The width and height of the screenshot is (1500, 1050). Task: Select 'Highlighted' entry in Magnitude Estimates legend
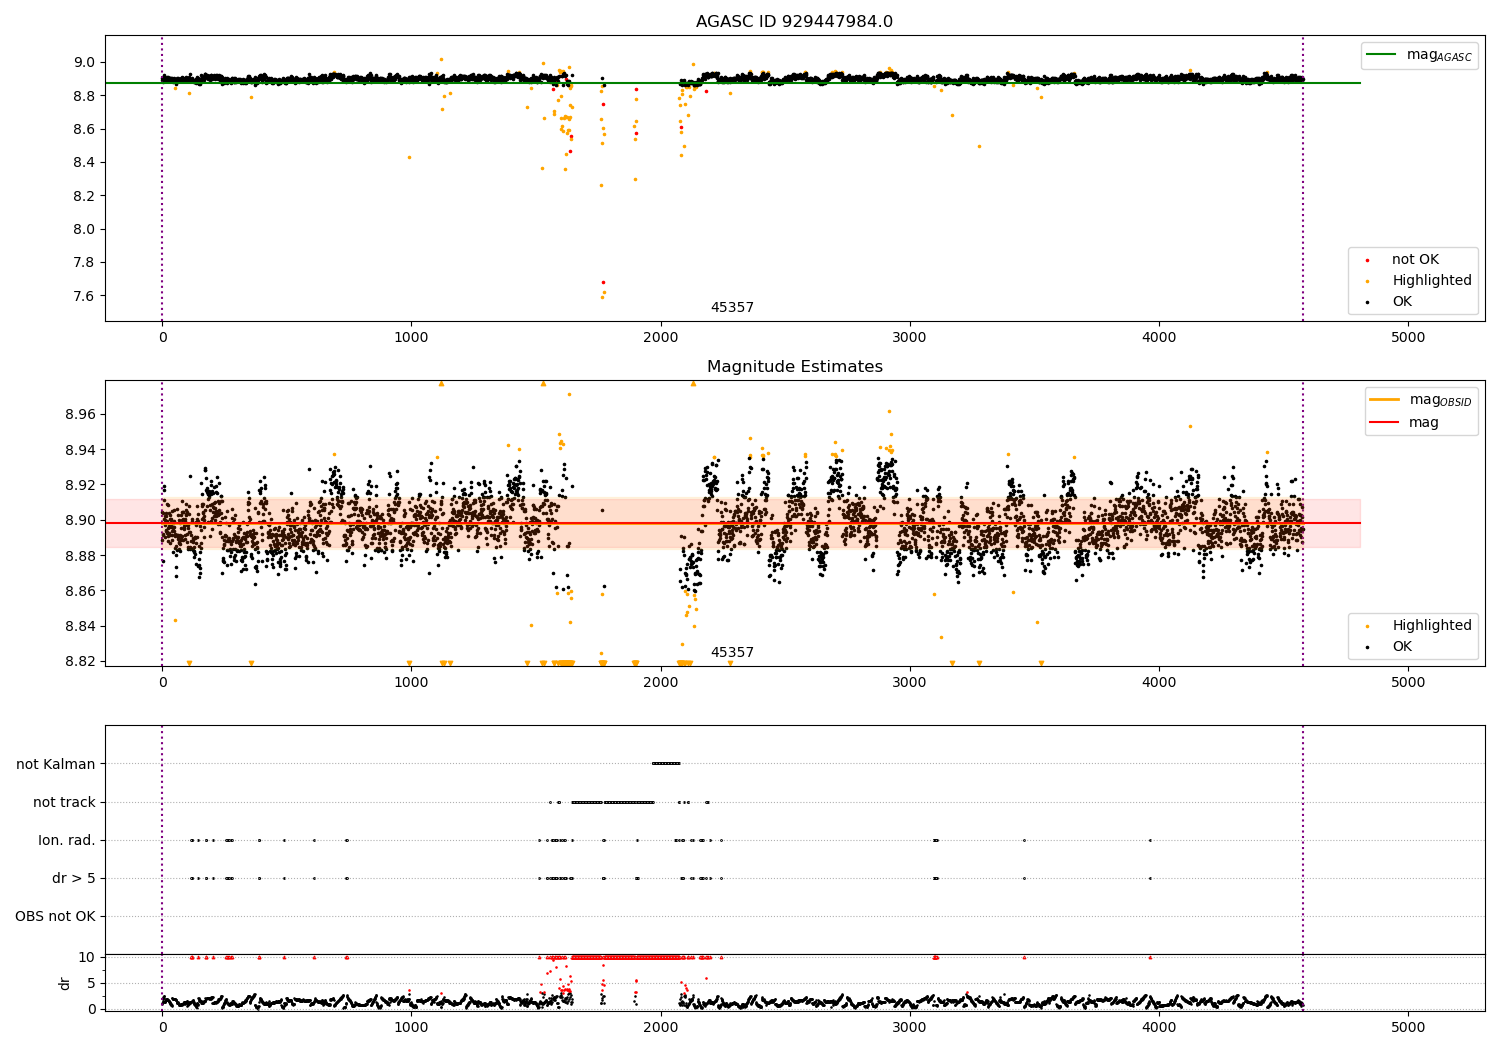click(1432, 626)
